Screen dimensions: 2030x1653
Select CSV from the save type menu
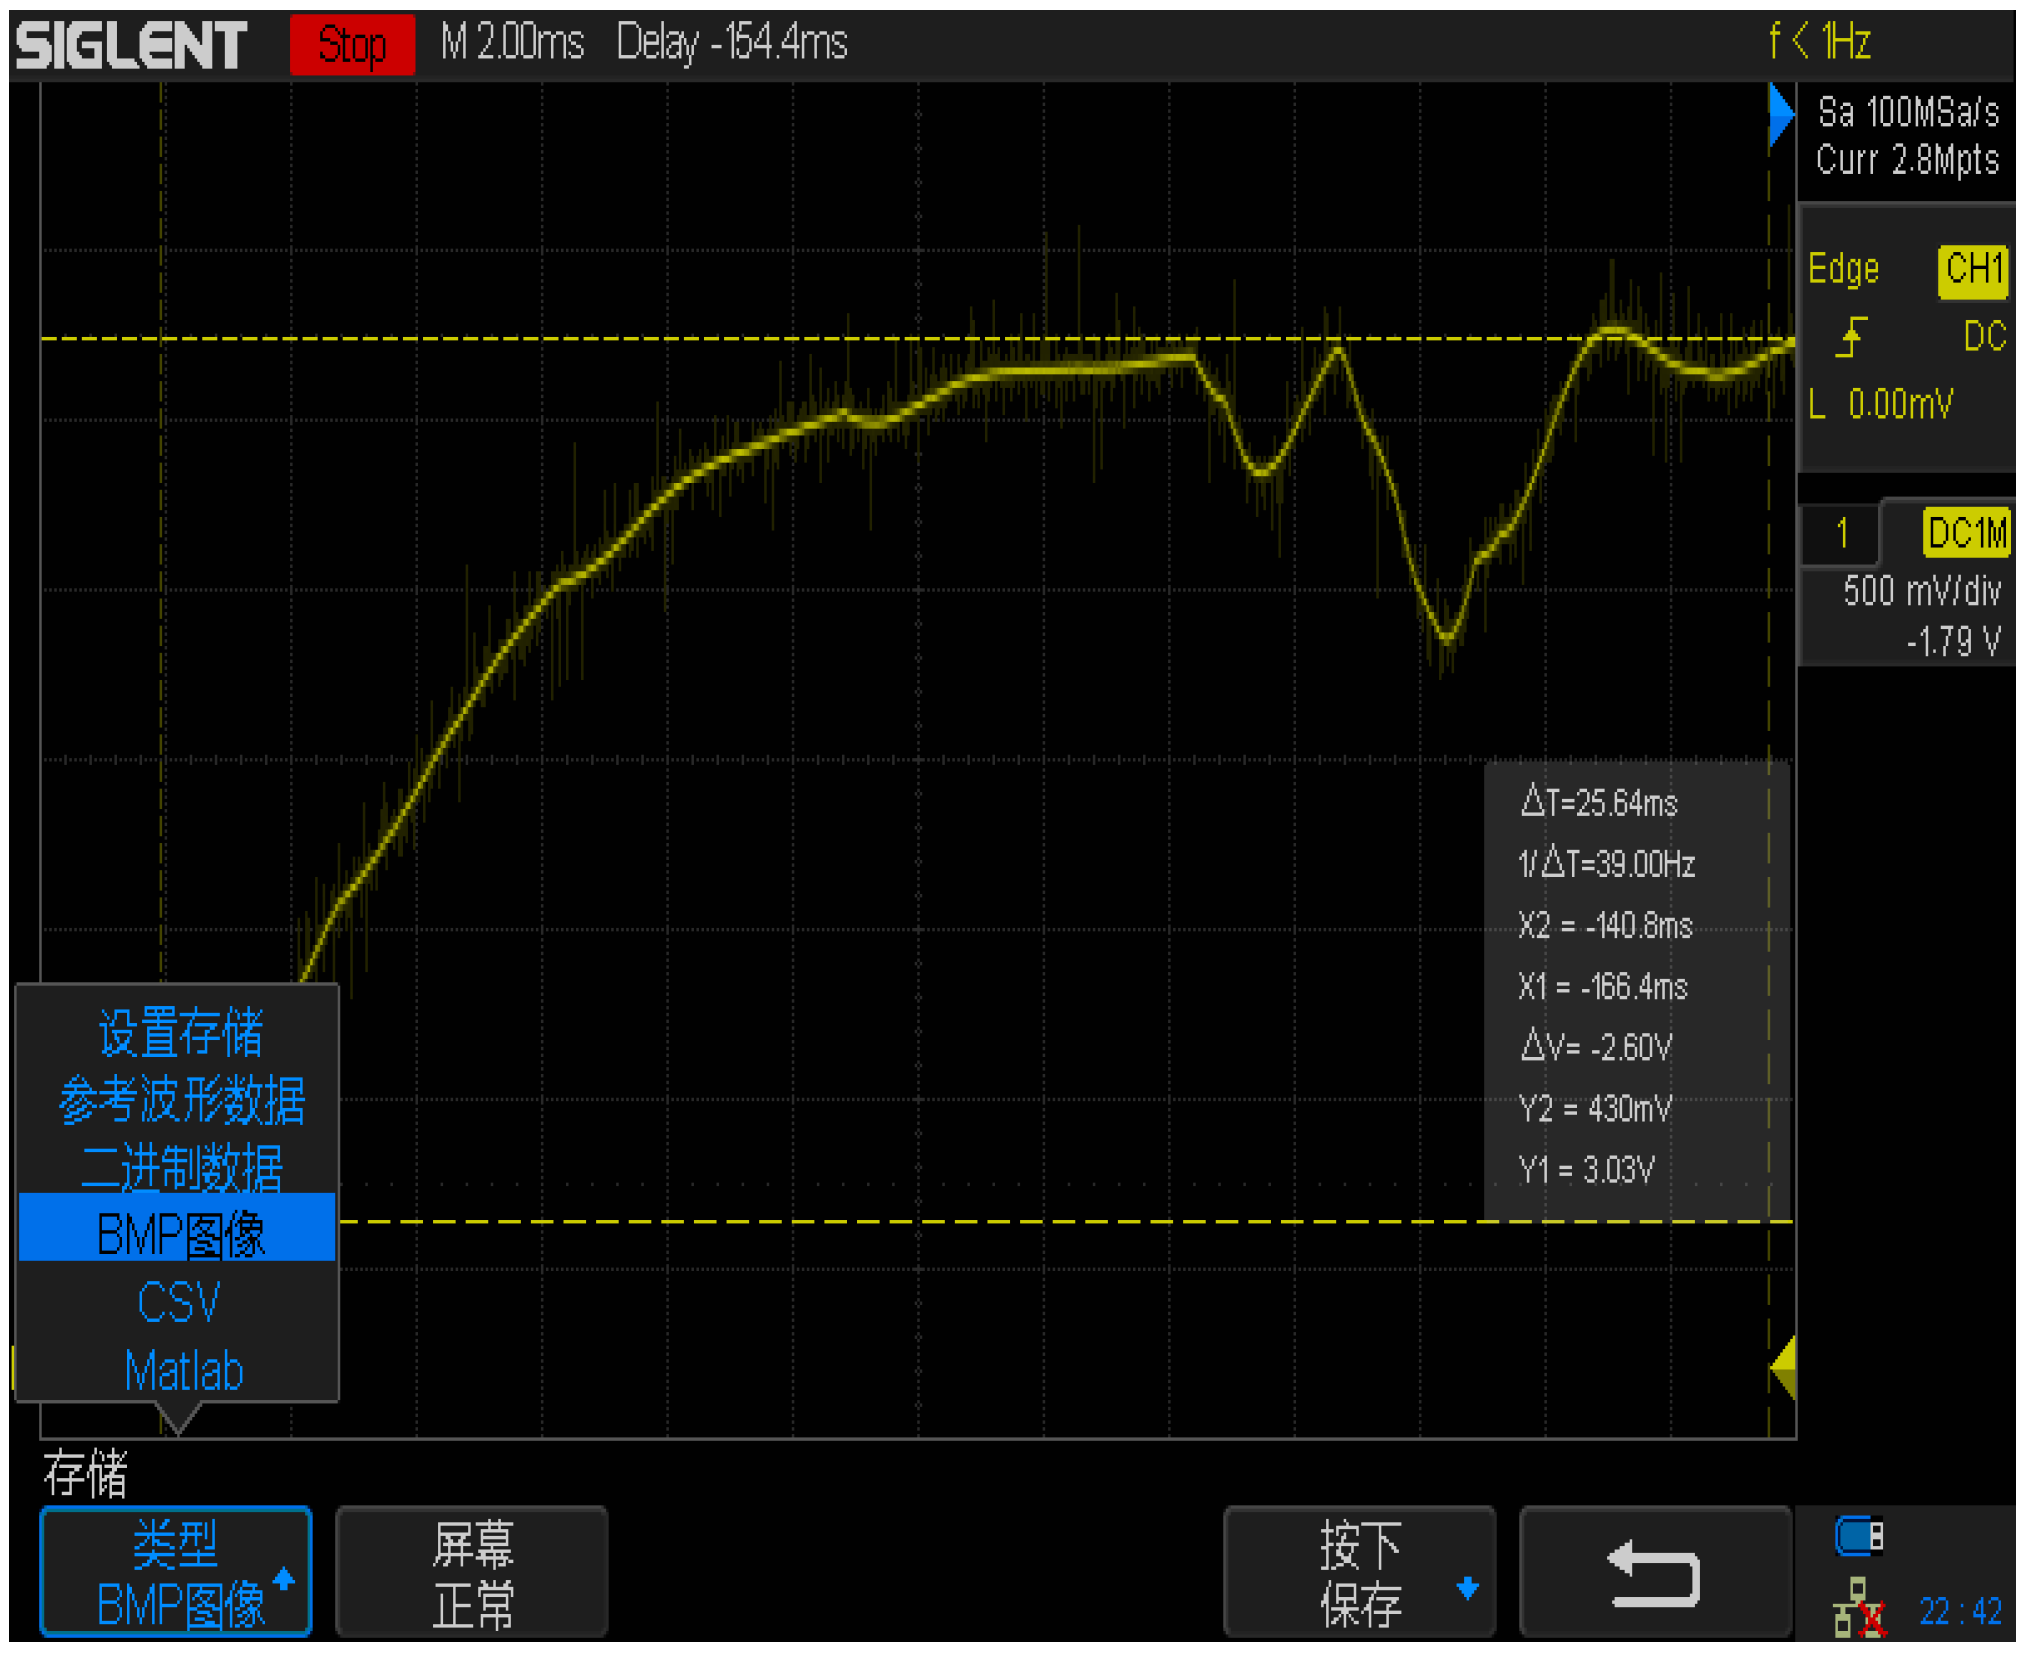178,1302
